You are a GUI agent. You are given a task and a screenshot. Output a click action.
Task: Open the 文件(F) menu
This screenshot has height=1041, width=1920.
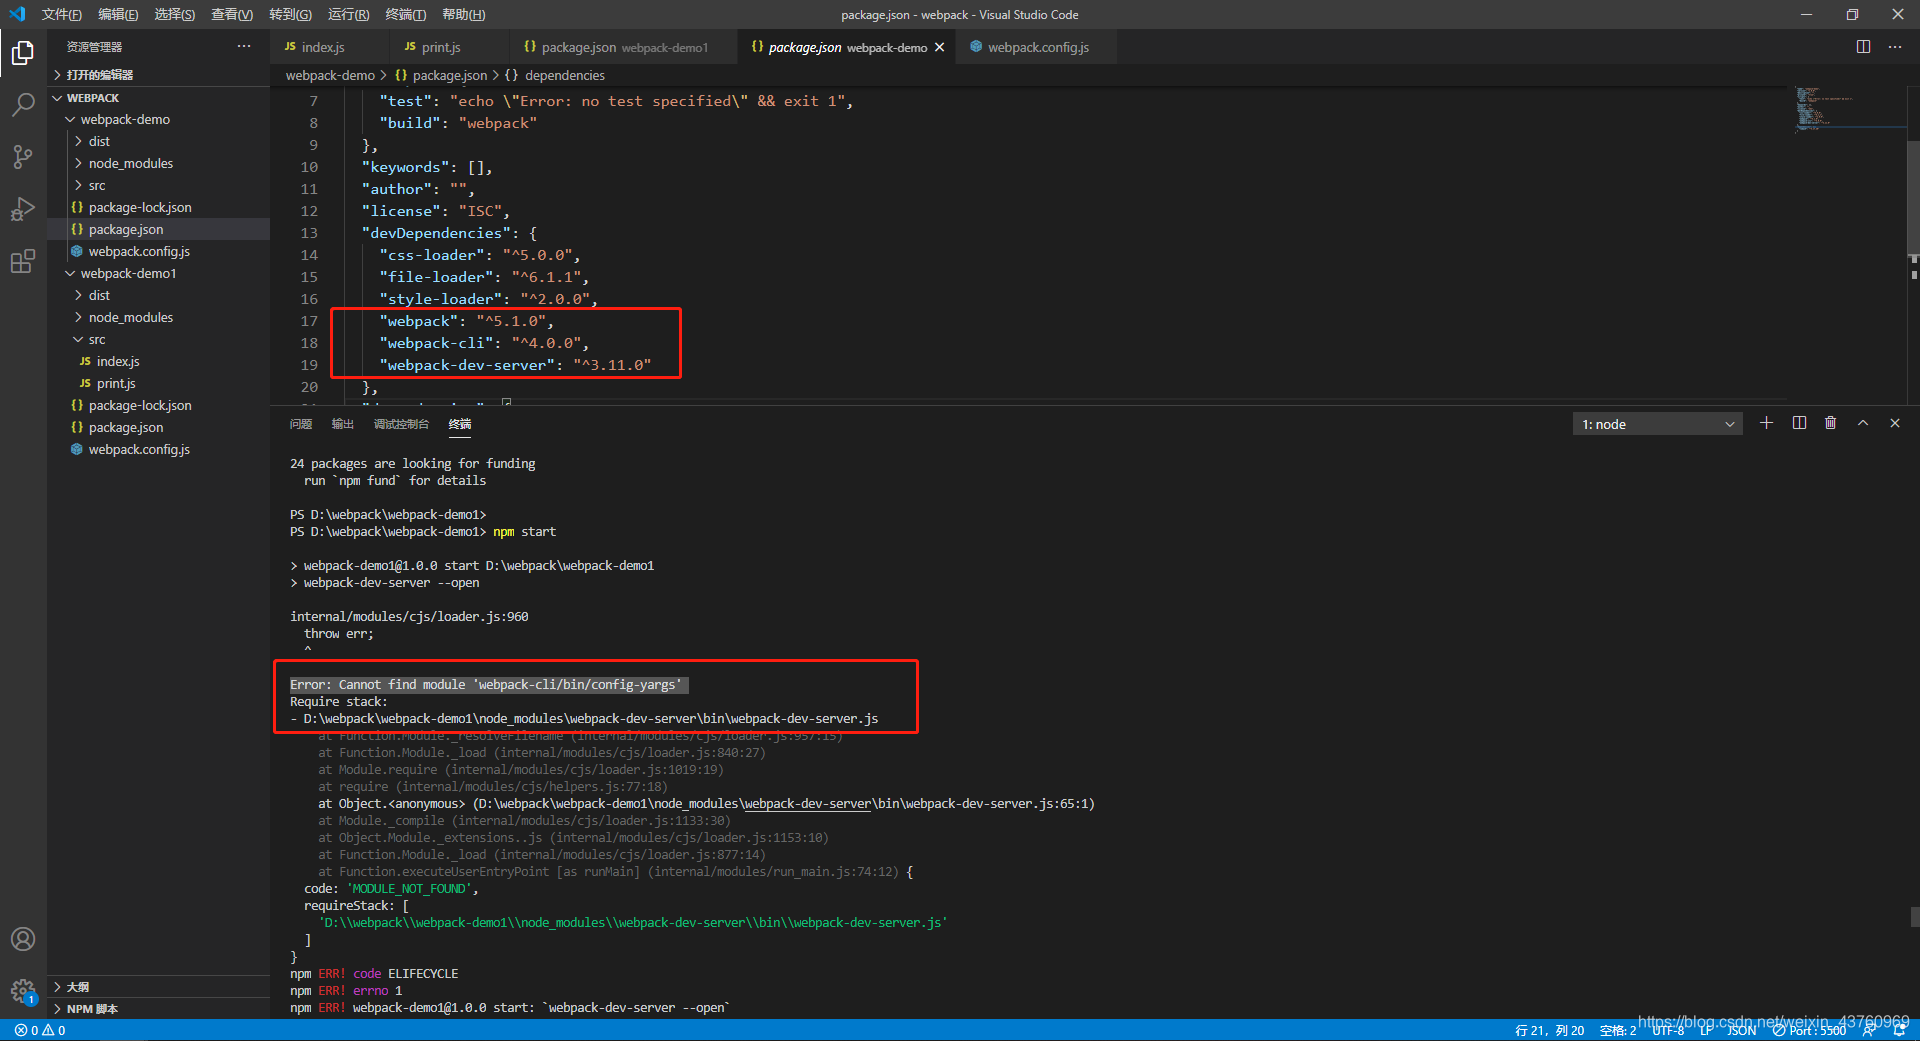coord(62,14)
